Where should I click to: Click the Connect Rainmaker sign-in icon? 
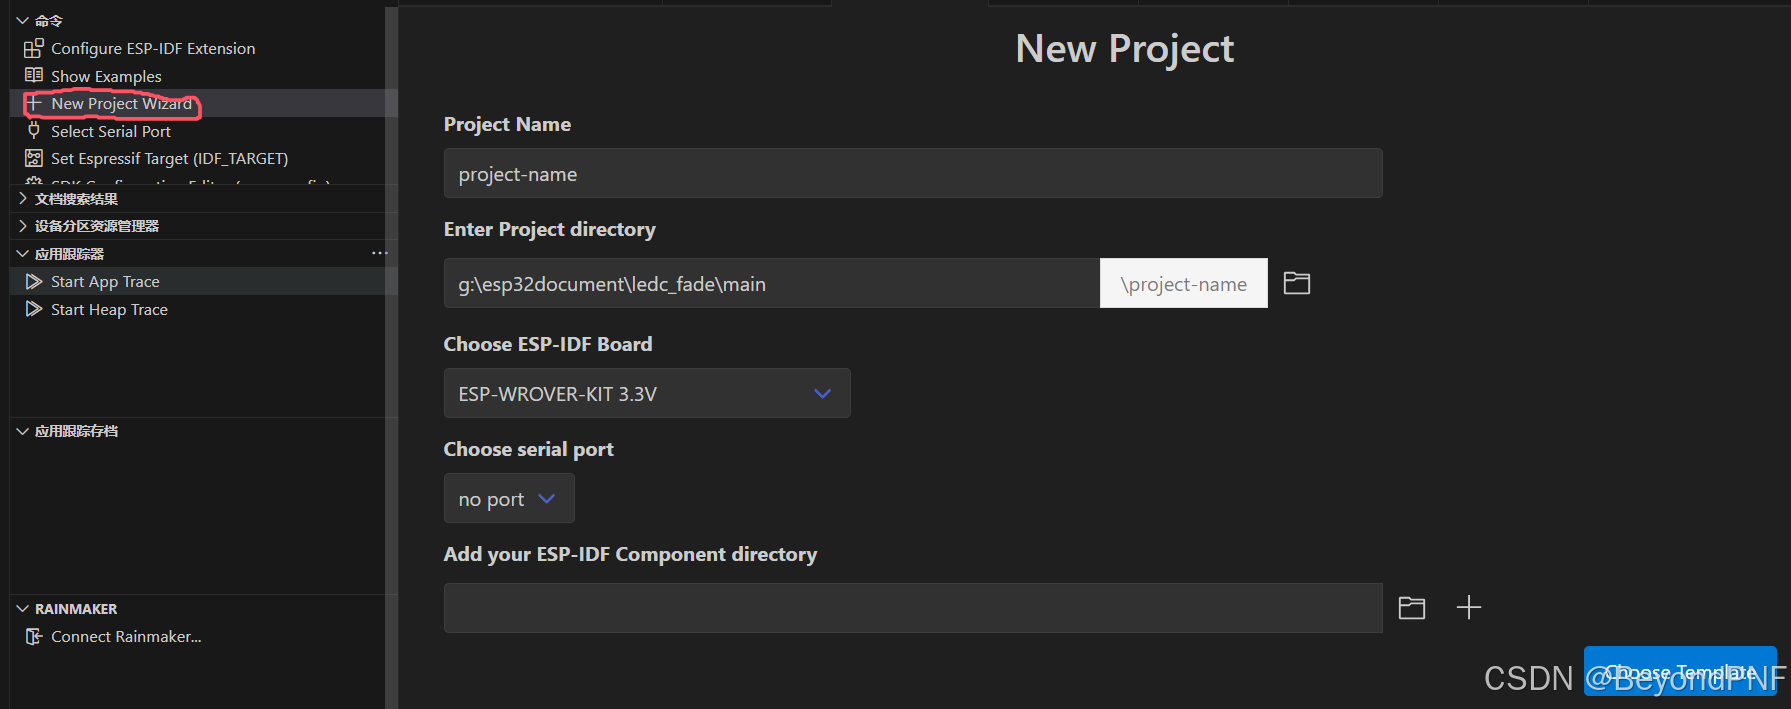[34, 637]
